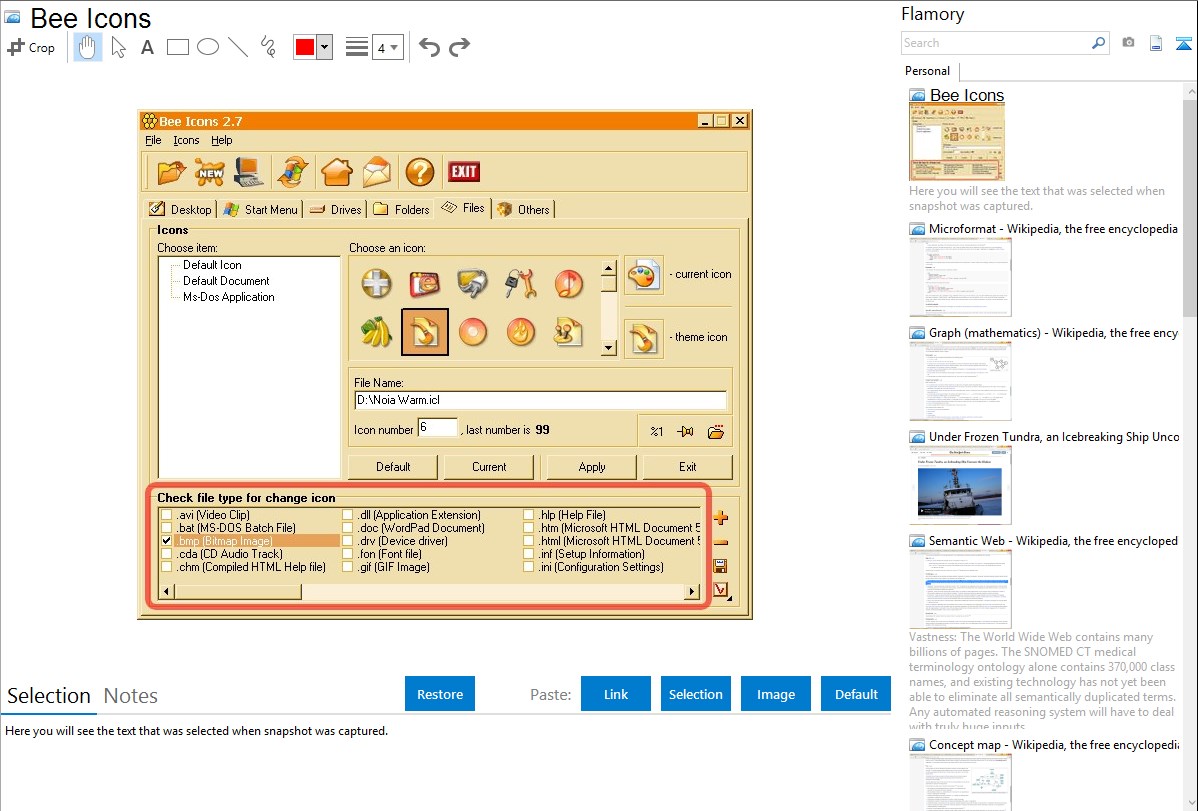The height and width of the screenshot is (811, 1198).
Task: Click the undo arrow
Action: (x=429, y=47)
